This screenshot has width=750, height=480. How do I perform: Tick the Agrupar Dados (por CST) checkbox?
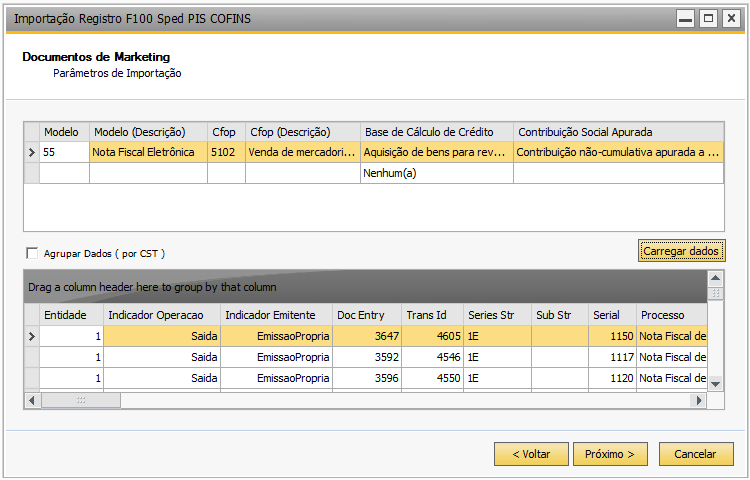(x=32, y=253)
